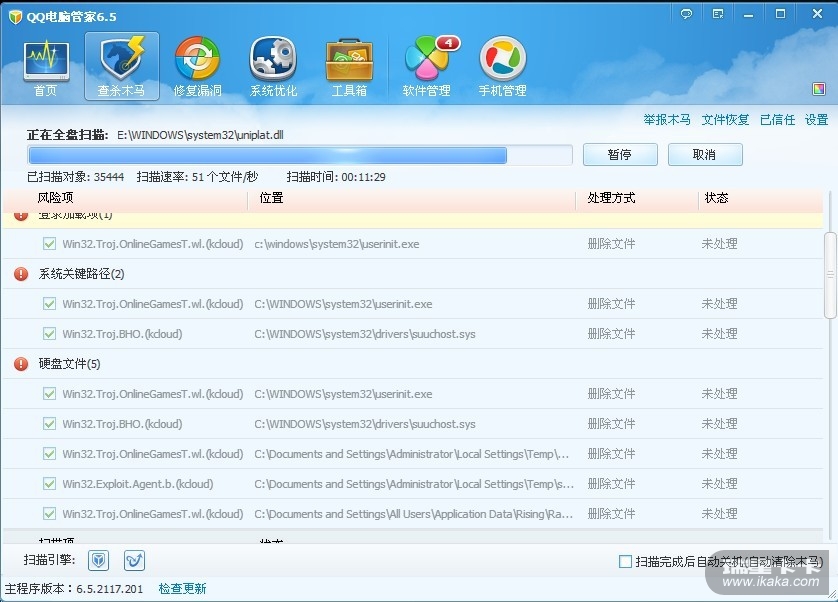Select the Win32.Exploit.Agent.b.(kcloud) row text
Viewport: 838px width, 602px height.
point(138,484)
